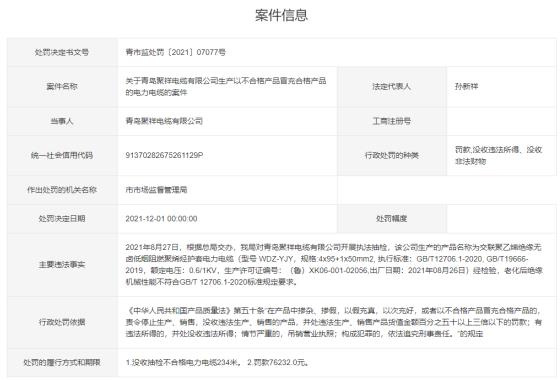The width and height of the screenshot is (560, 380).
Task: Click the legal representative name 孙新祥
Action: 466,86
